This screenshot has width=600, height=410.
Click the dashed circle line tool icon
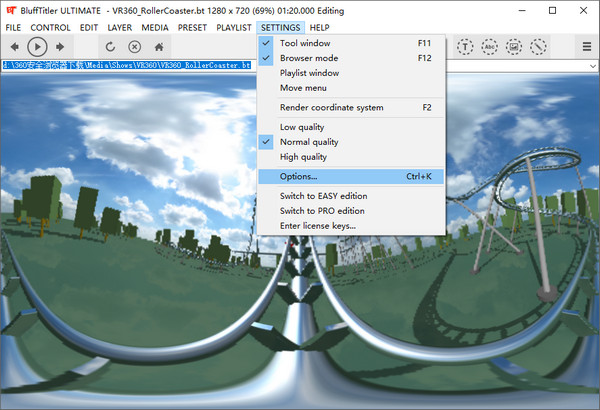click(538, 47)
